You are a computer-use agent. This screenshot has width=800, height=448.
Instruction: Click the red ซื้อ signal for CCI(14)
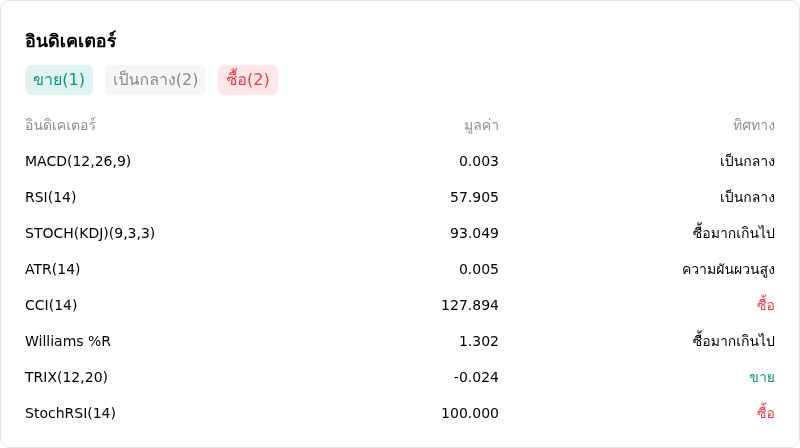coord(765,305)
